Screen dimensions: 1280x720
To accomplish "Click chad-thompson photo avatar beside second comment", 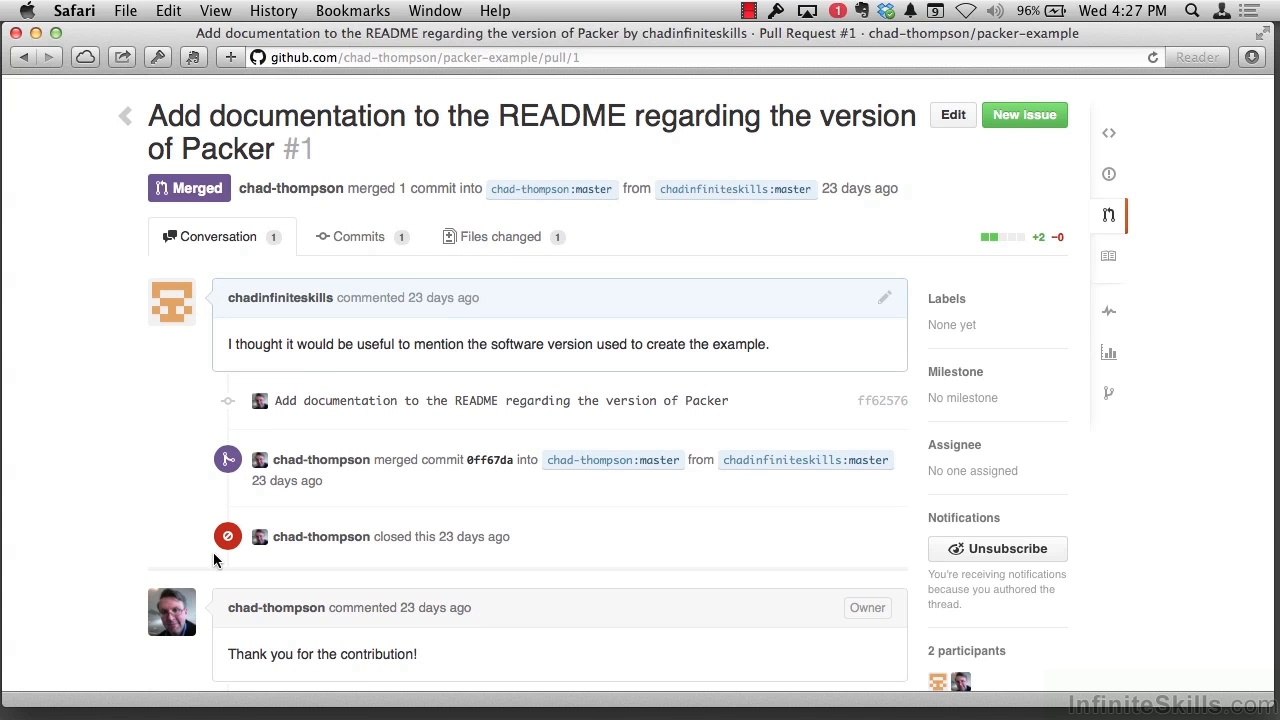I will click(172, 612).
